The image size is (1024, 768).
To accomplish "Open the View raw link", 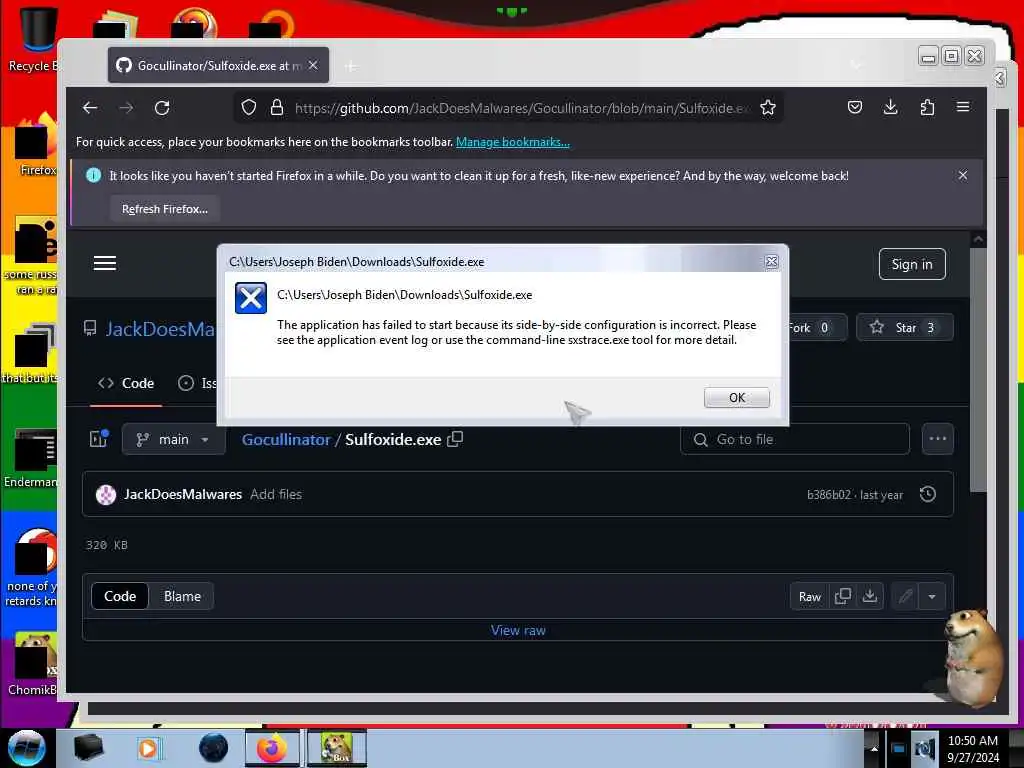I will [518, 630].
